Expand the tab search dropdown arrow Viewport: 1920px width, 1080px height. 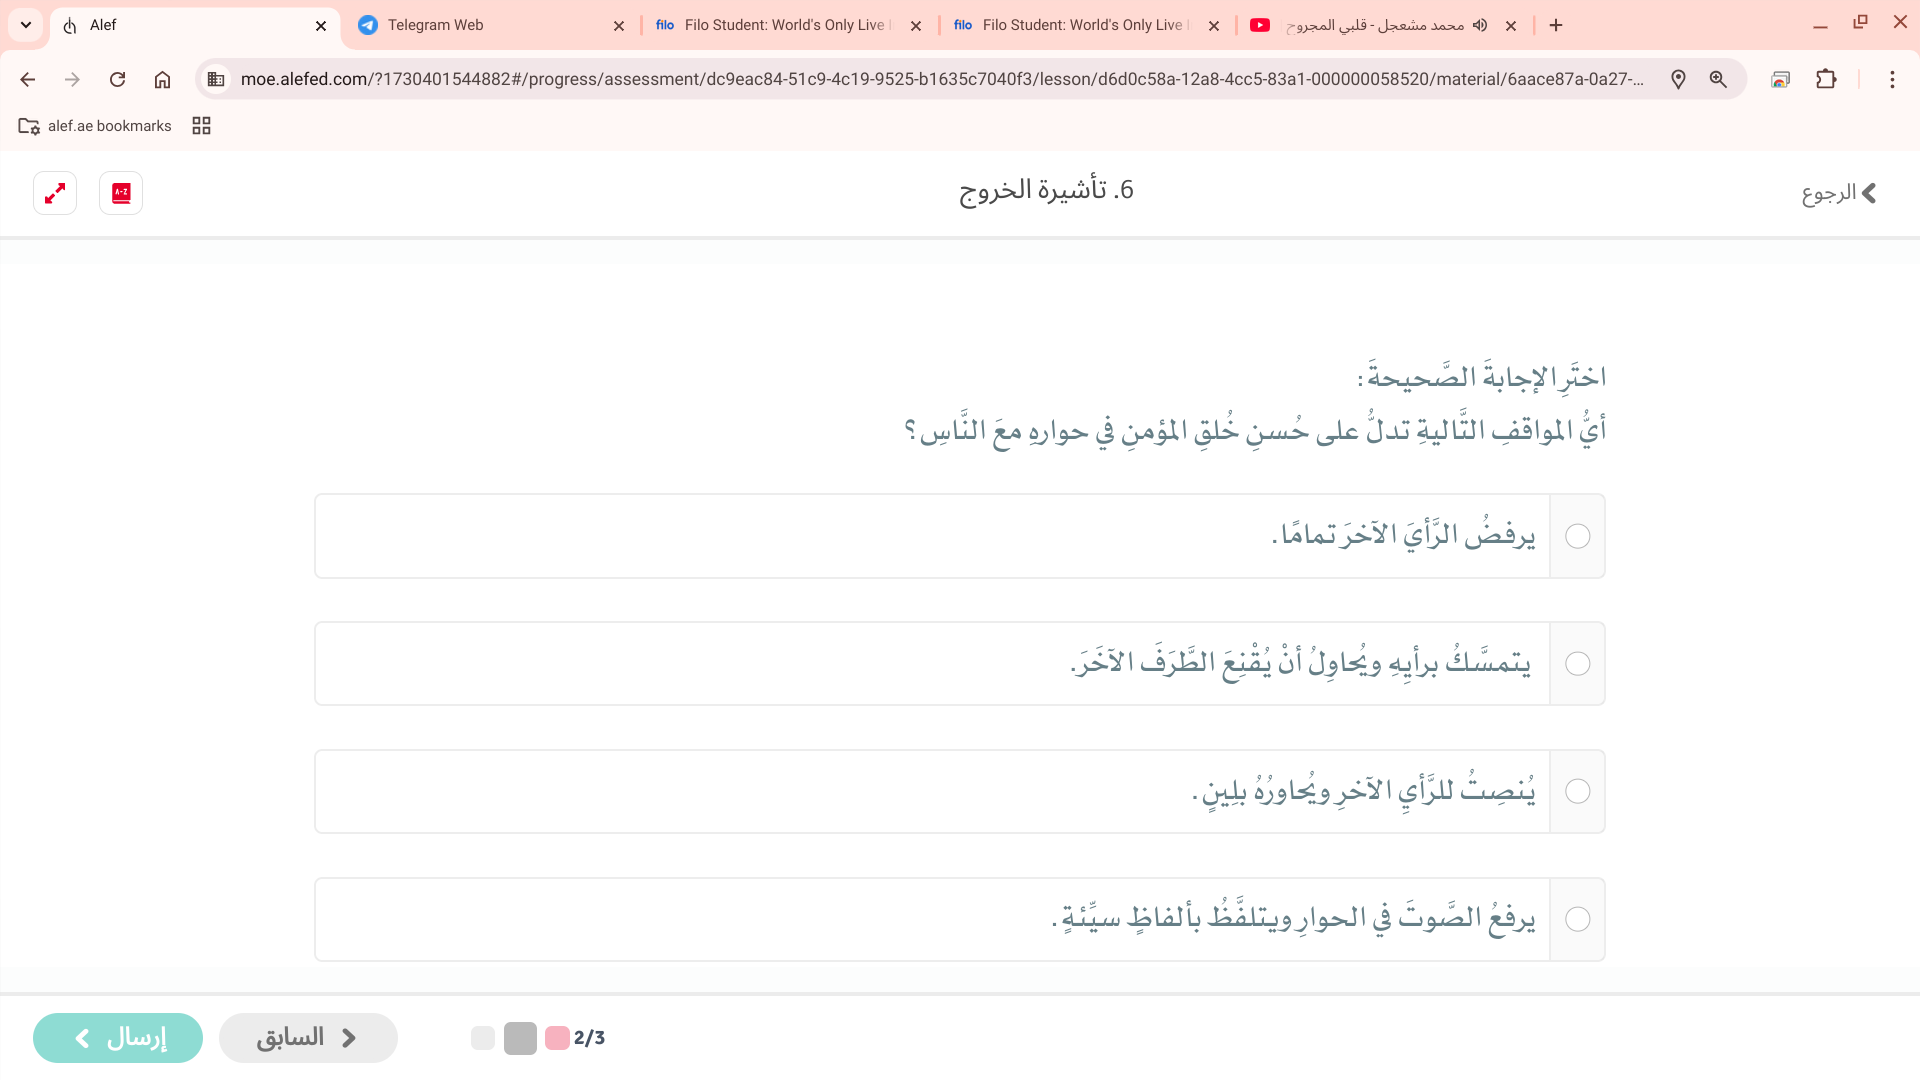26,25
